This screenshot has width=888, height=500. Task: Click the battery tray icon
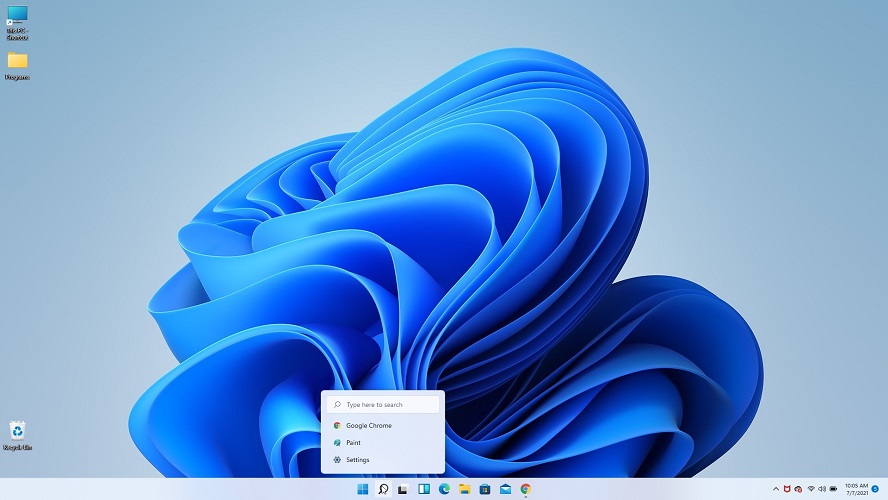coord(833,489)
